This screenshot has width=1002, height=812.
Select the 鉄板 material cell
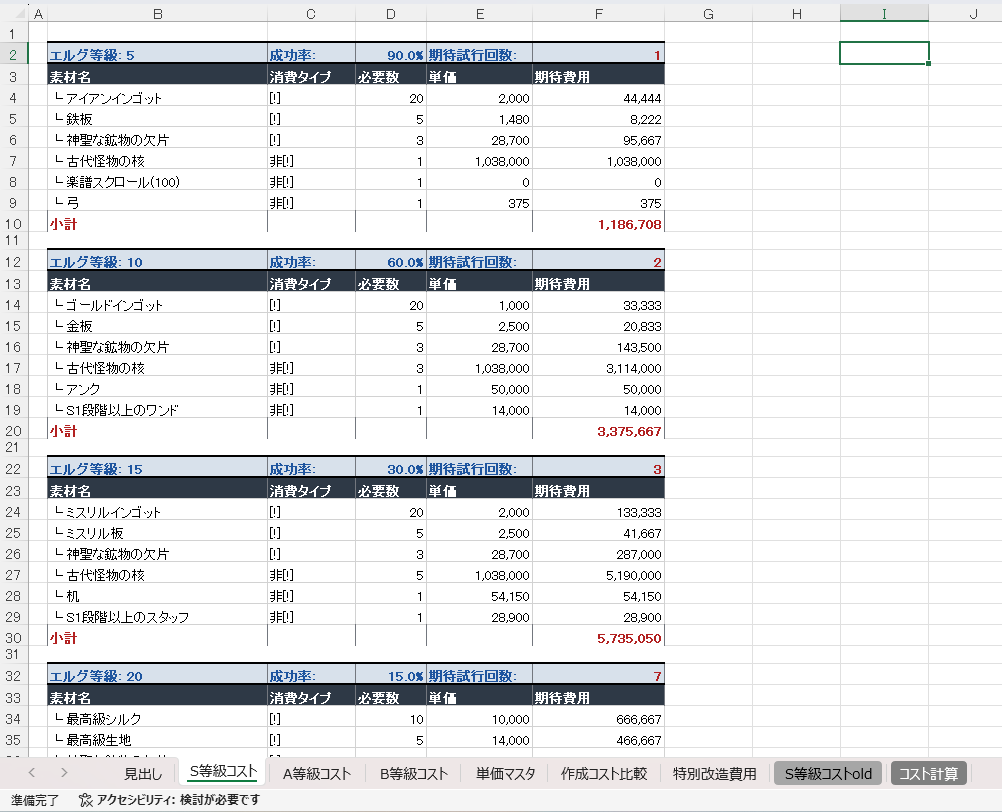click(157, 119)
